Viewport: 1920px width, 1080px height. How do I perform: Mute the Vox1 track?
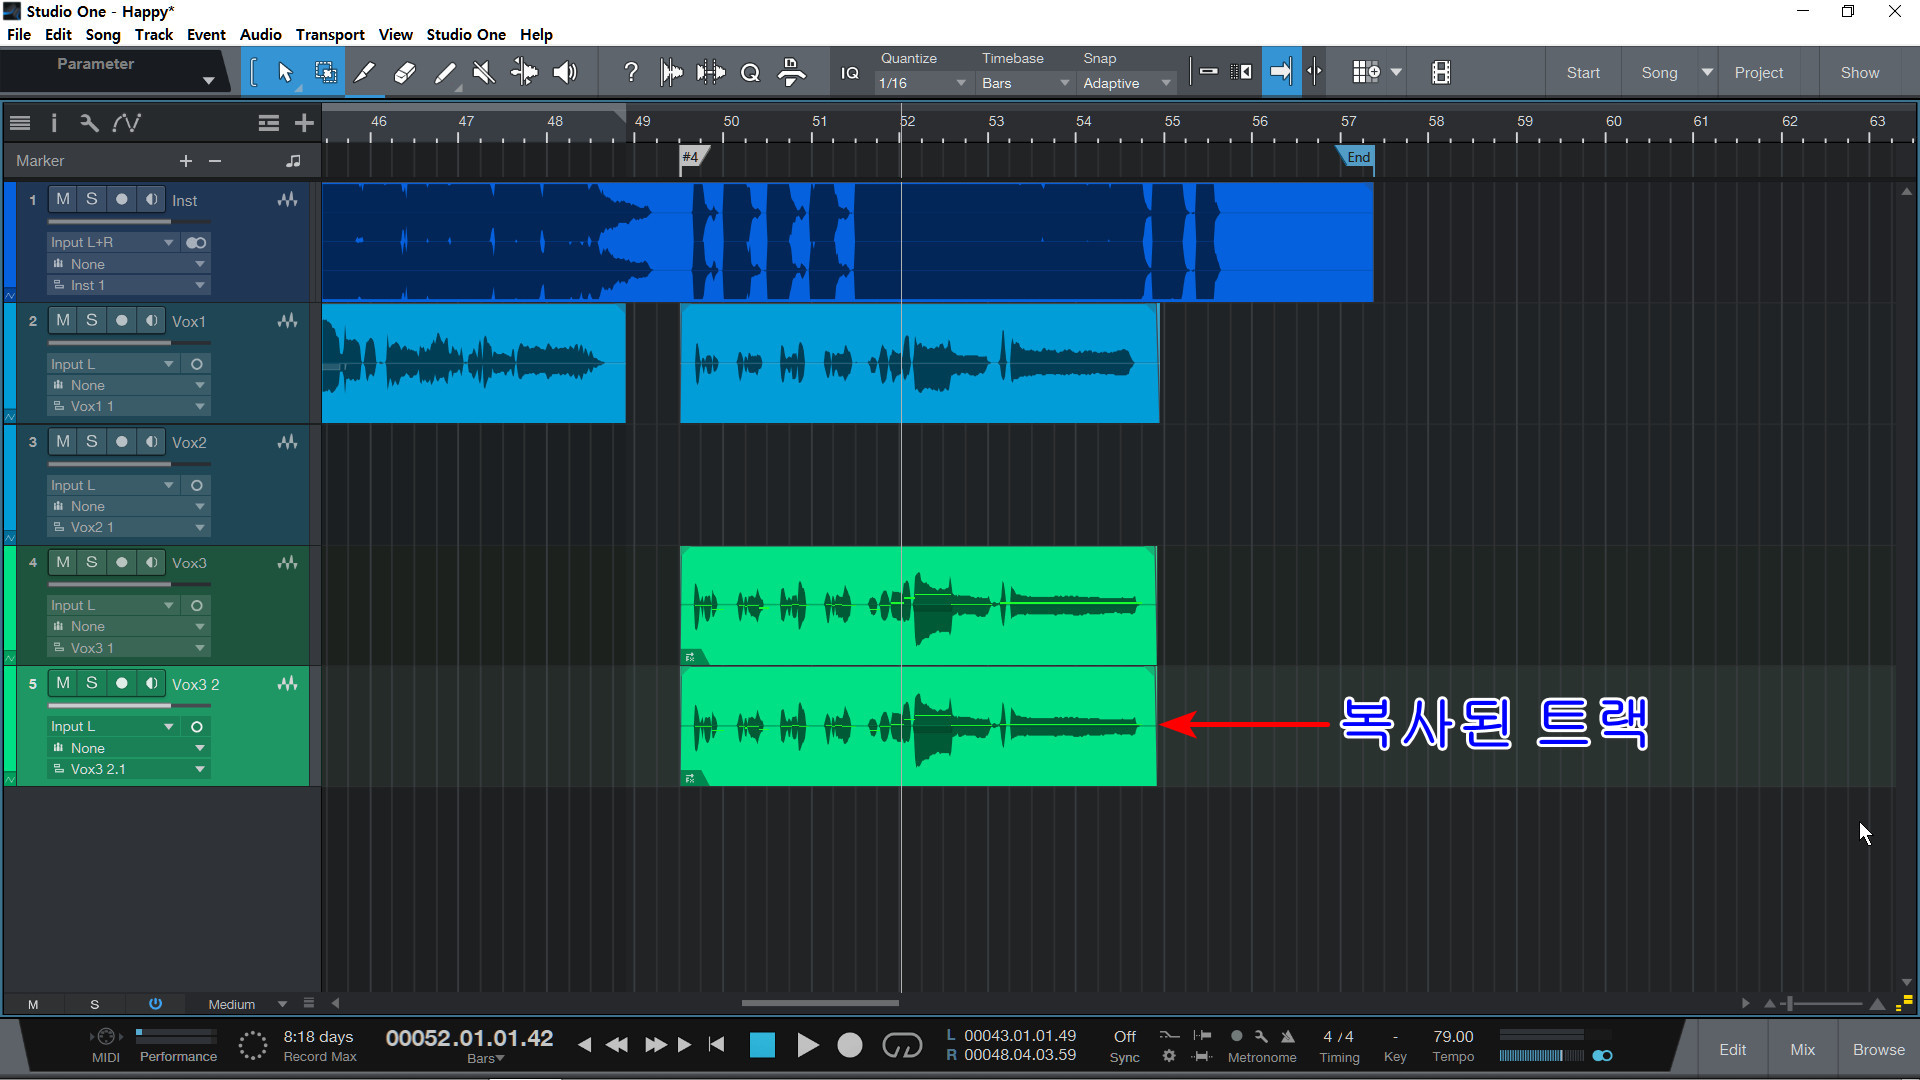[63, 320]
